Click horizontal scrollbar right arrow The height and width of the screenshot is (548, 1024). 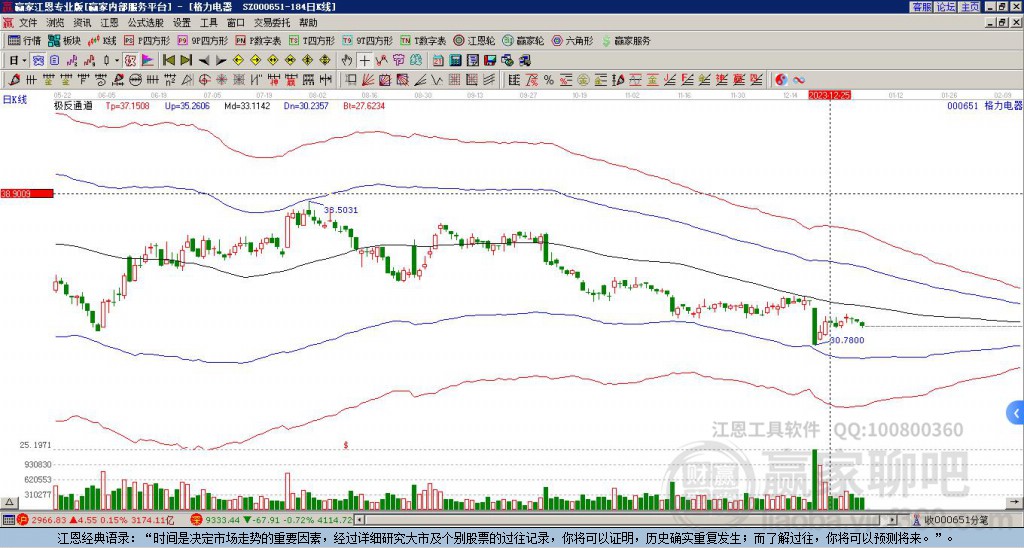(x=893, y=520)
